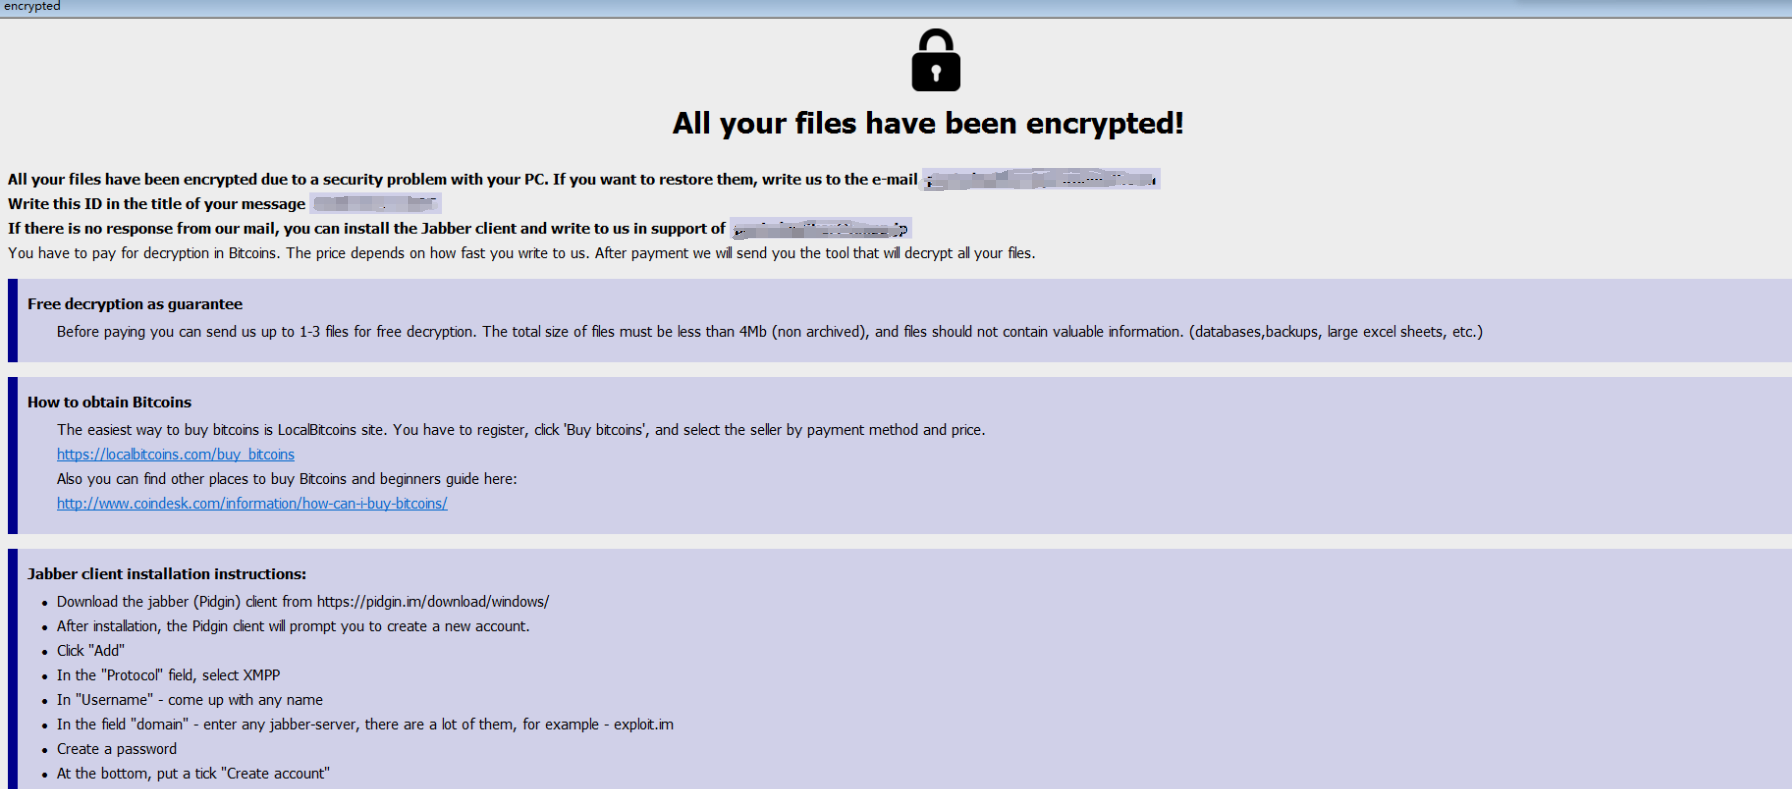The width and height of the screenshot is (1792, 789).
Task: Click the 'How to obtain Bitcoins' heading
Action: click(109, 402)
